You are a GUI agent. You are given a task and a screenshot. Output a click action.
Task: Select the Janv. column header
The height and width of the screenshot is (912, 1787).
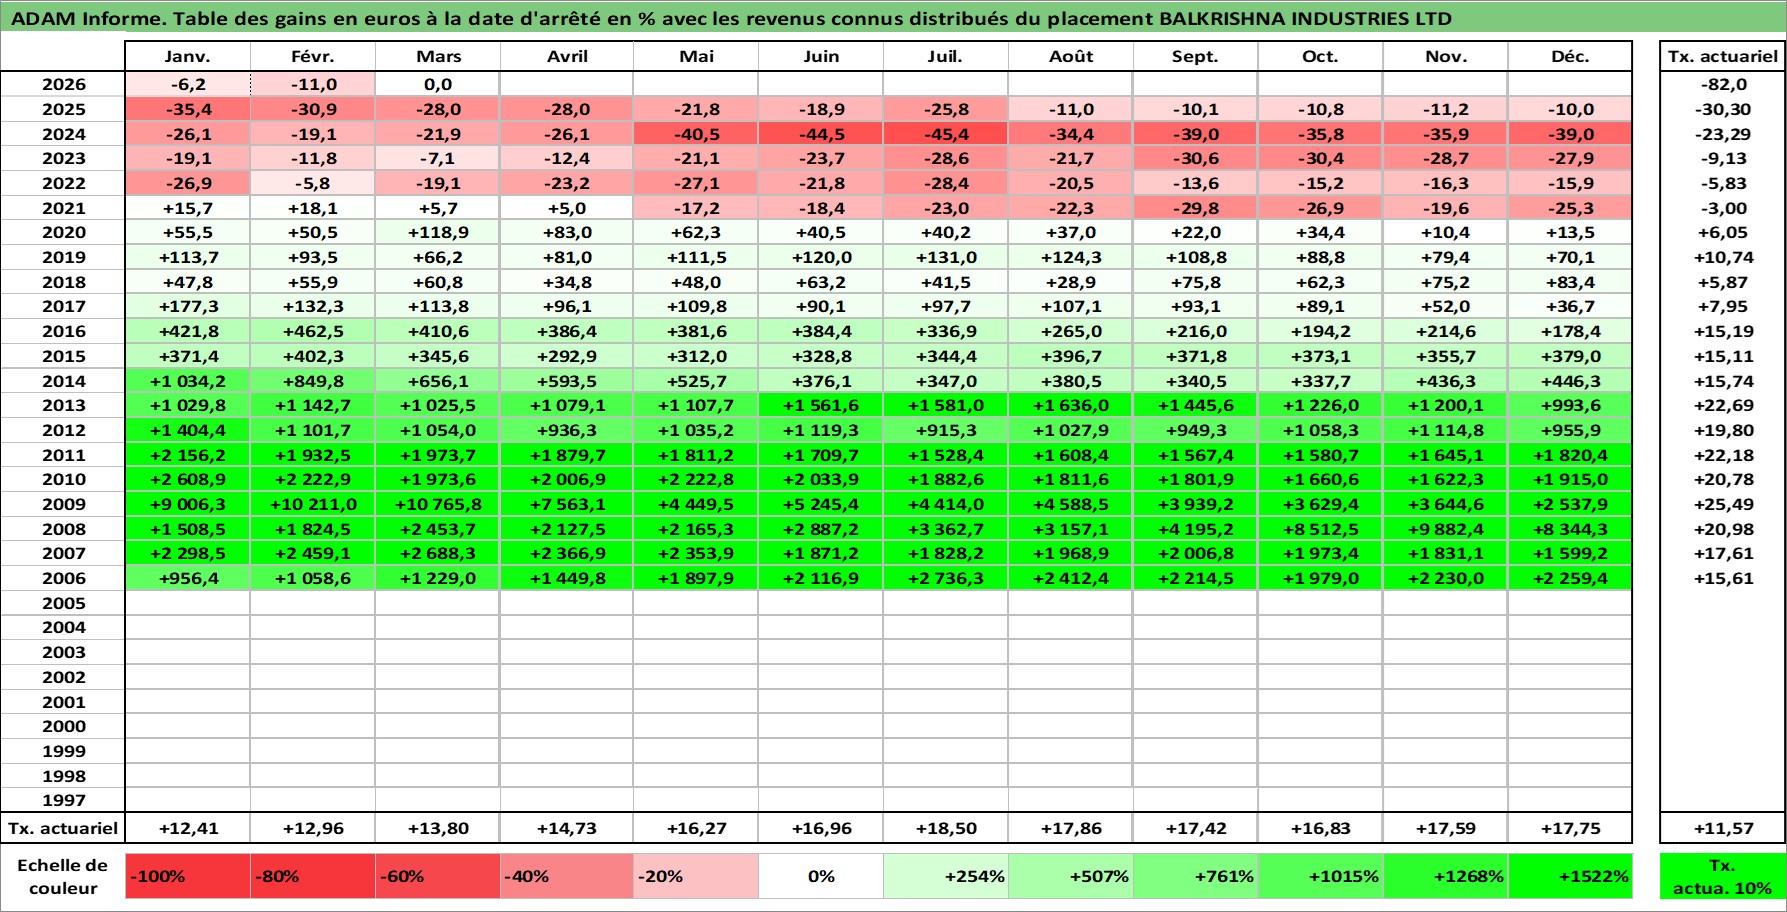(x=188, y=56)
